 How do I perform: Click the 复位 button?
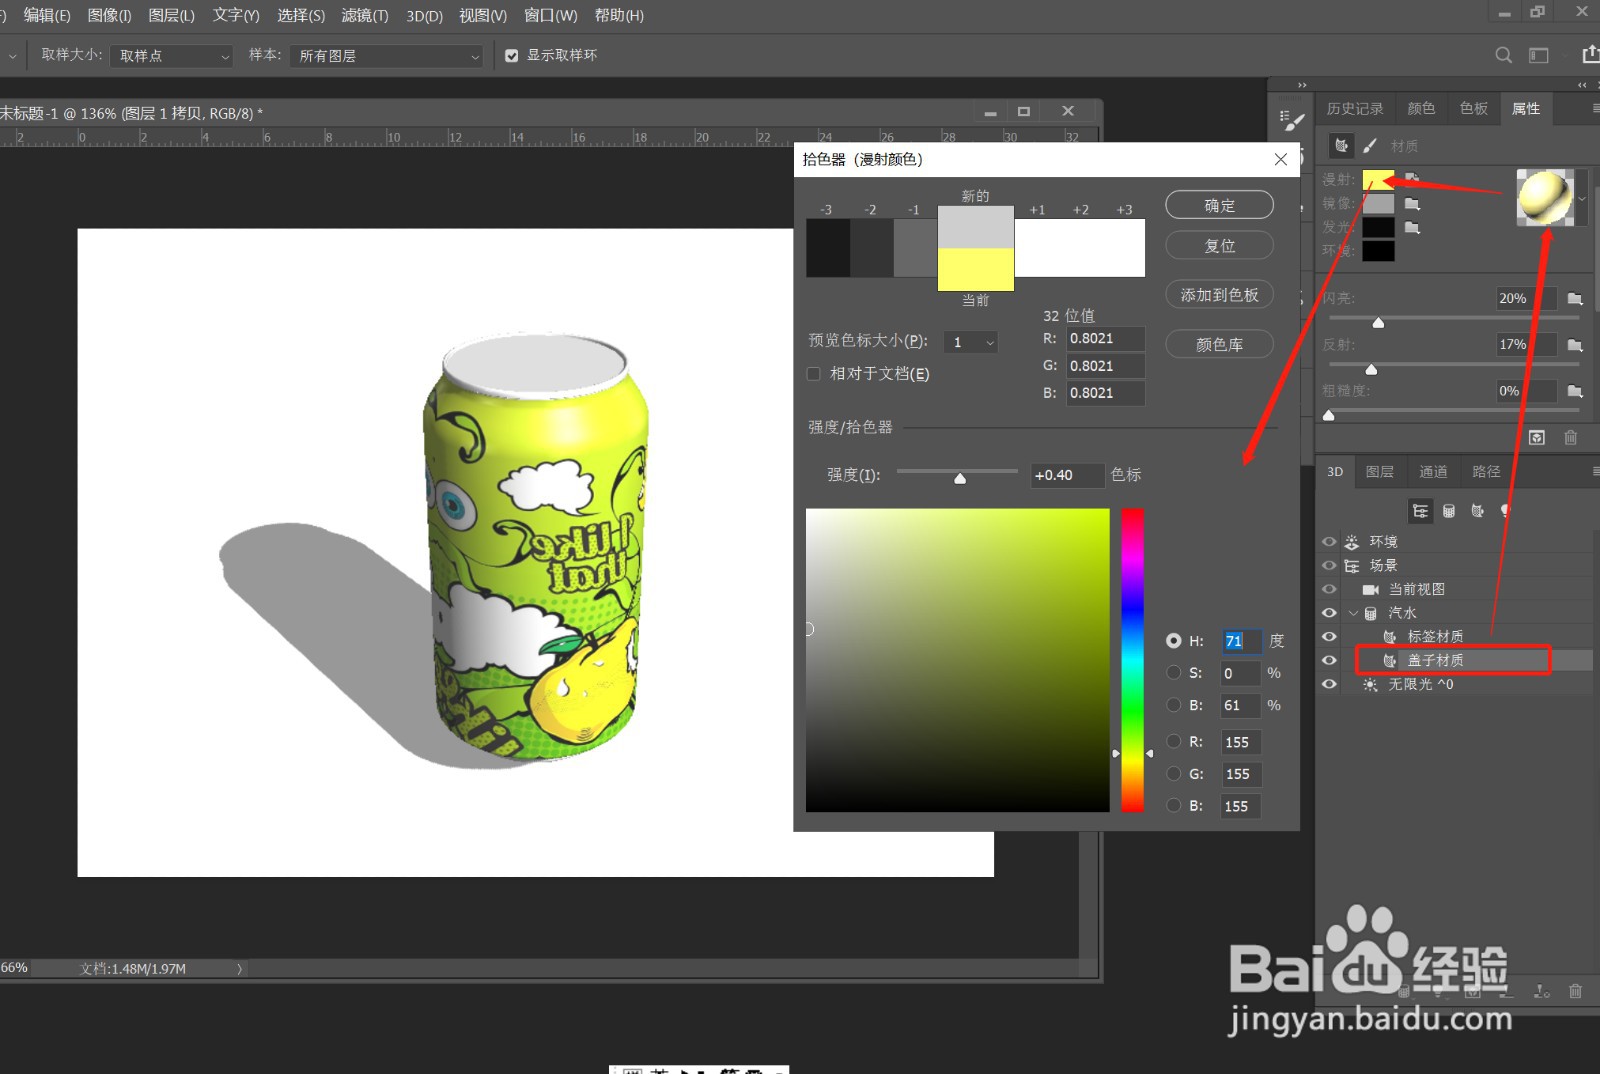click(1219, 245)
